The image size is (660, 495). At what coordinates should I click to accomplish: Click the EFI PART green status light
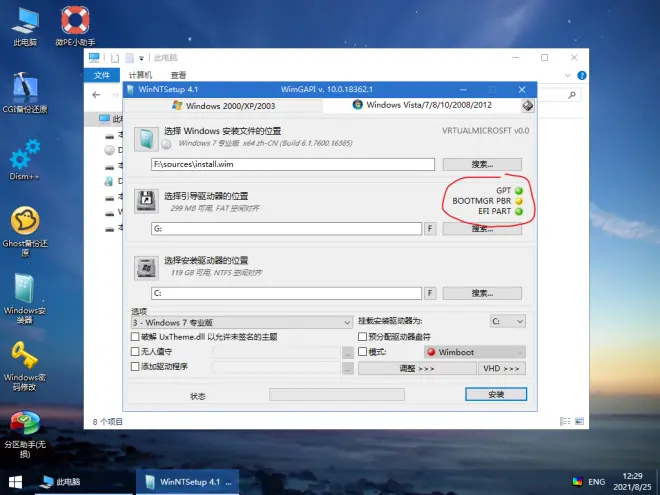click(519, 211)
